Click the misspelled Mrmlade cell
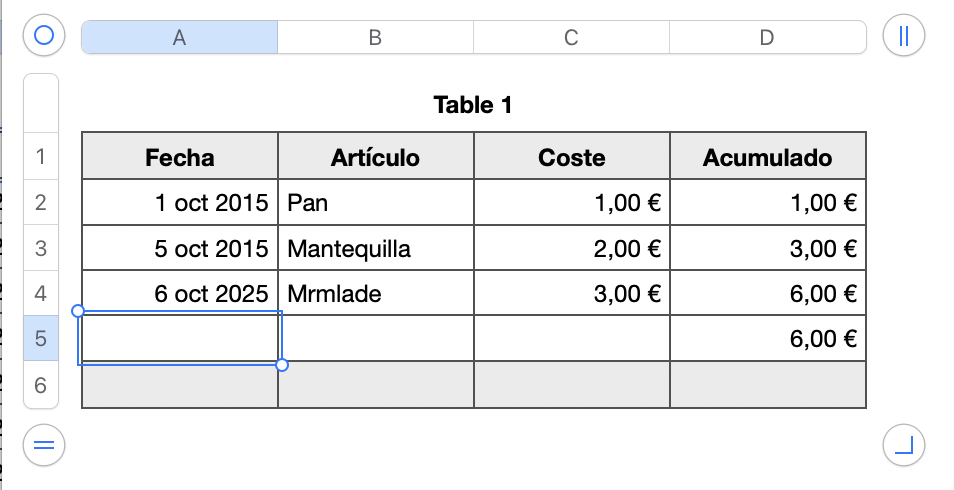The image size is (954, 490). click(375, 294)
